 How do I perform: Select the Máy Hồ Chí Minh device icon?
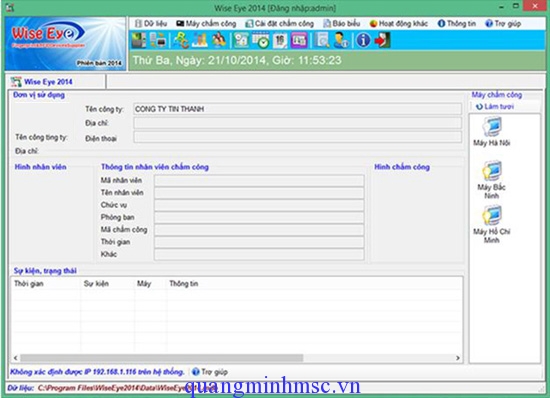click(x=492, y=224)
